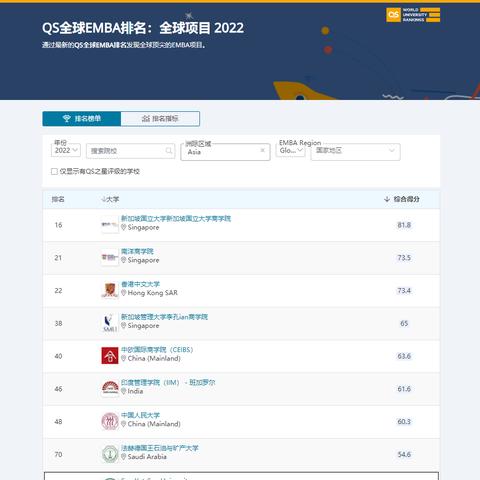Open the QS World University Rankings logo
The image size is (480, 480).
[x=413, y=15]
